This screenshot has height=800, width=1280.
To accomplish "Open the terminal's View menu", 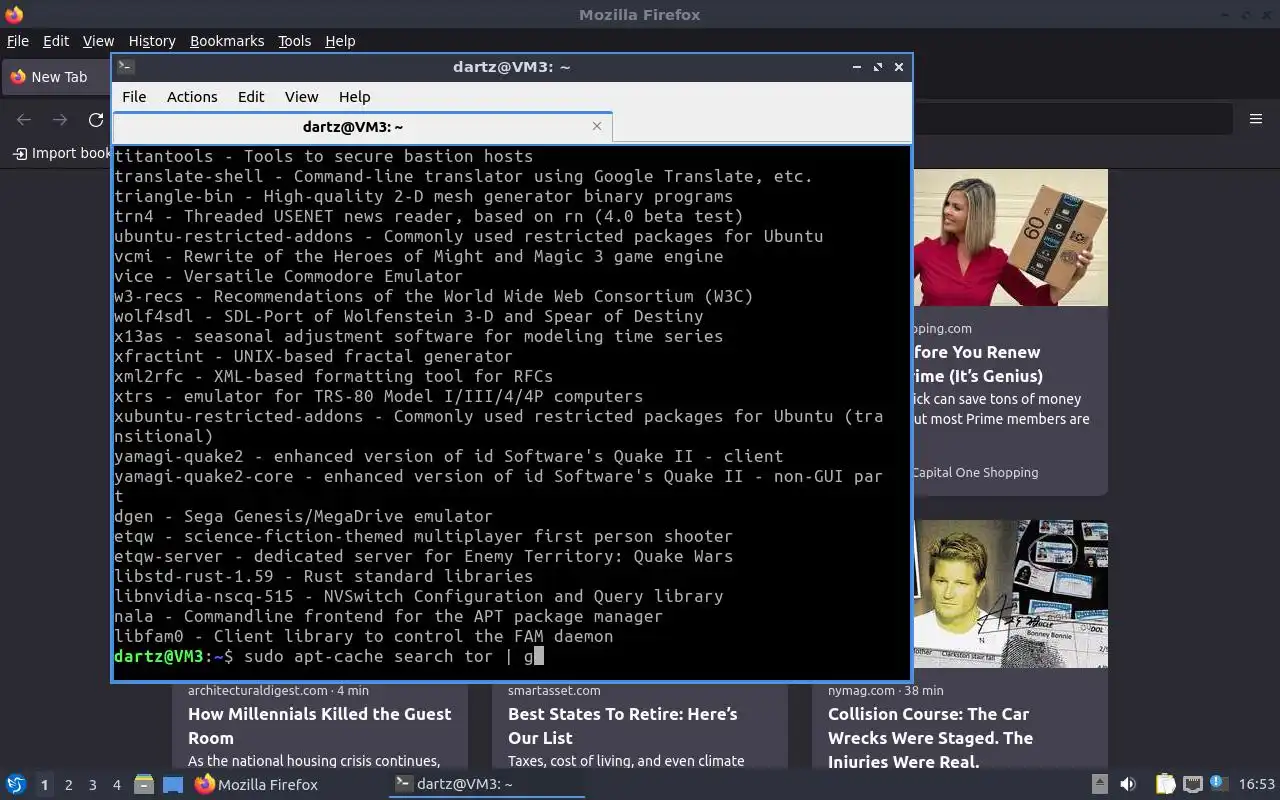I will (x=301, y=97).
